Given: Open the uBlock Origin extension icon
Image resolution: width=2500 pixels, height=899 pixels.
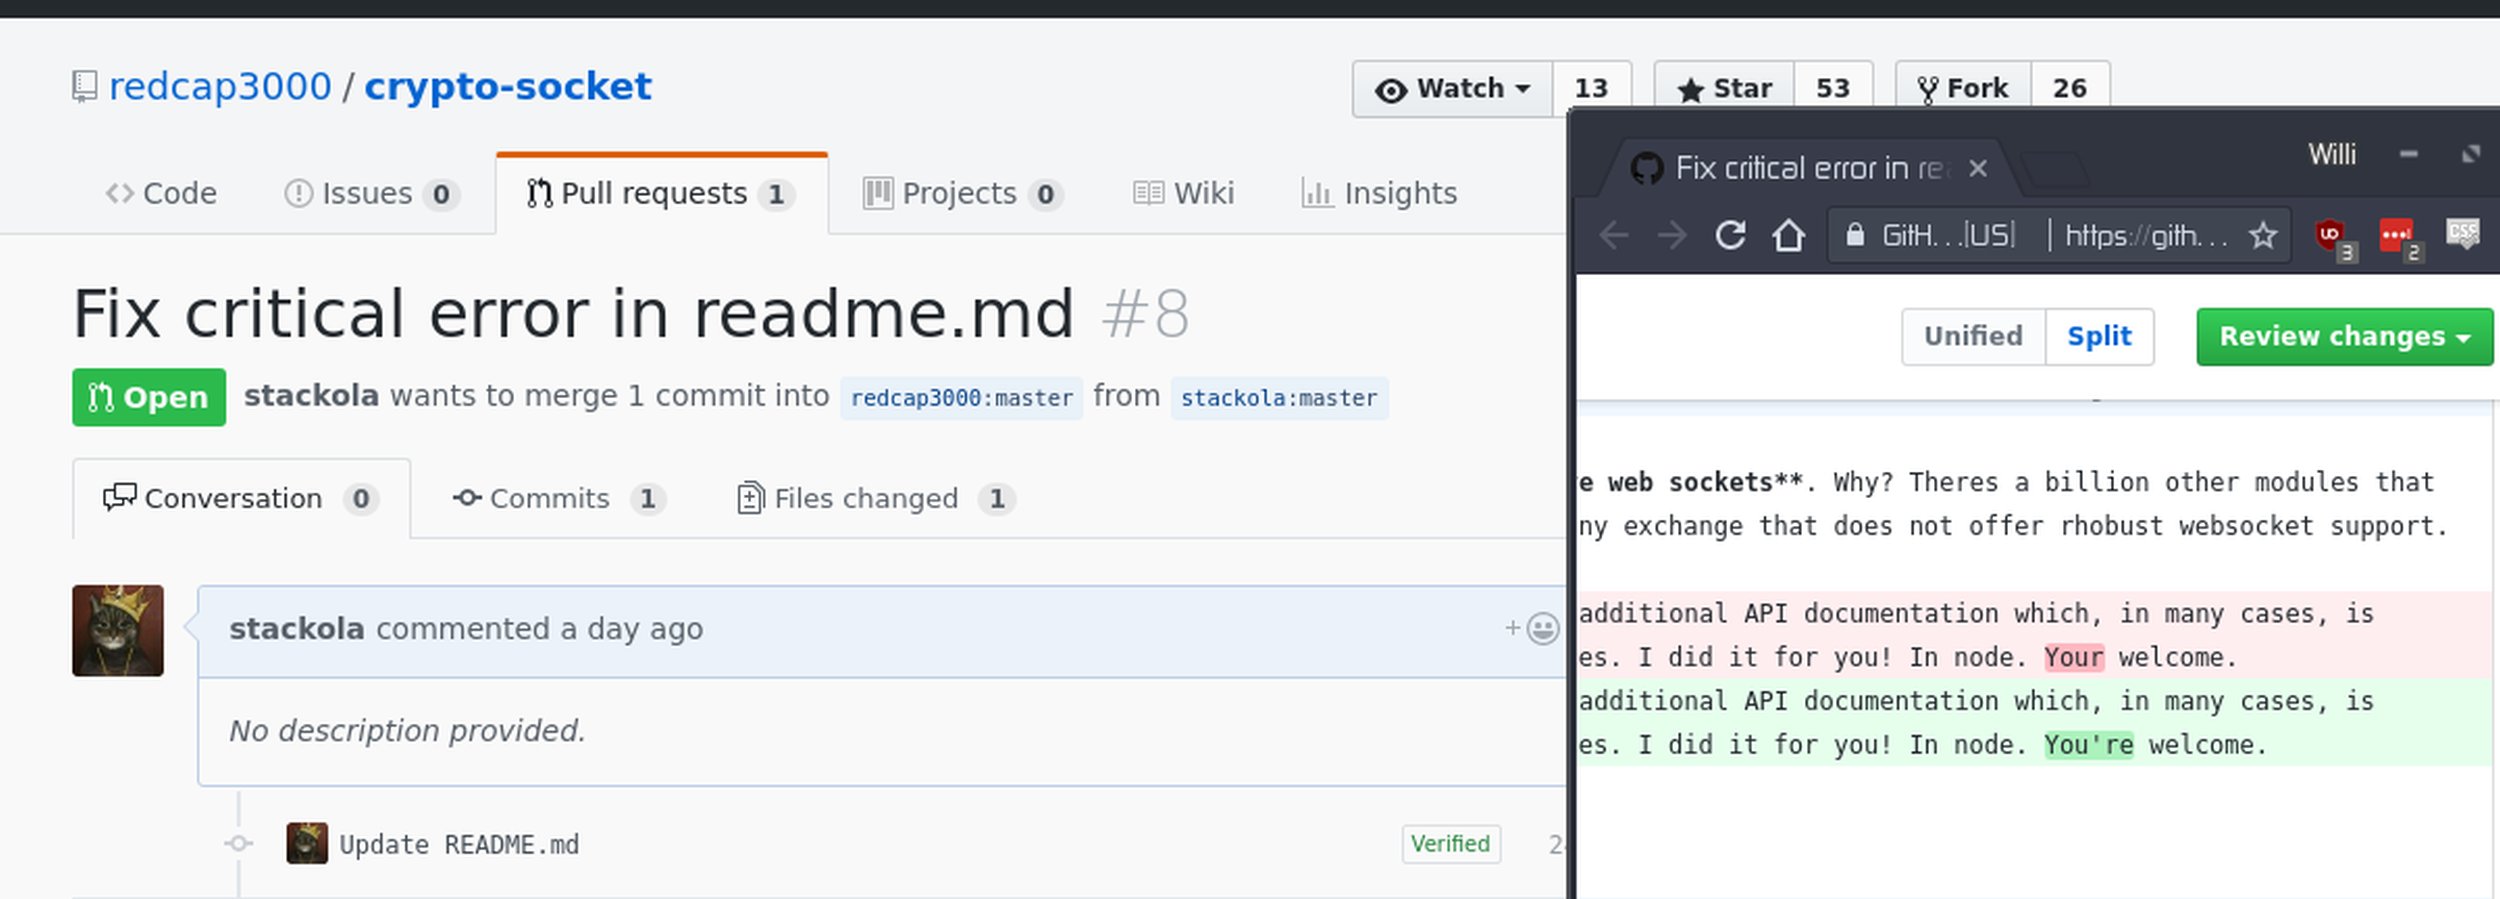Looking at the screenshot, I should click(x=2330, y=236).
